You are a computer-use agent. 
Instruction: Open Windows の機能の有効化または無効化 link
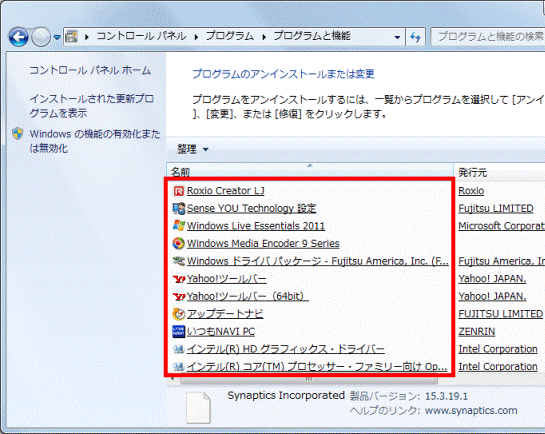point(95,141)
